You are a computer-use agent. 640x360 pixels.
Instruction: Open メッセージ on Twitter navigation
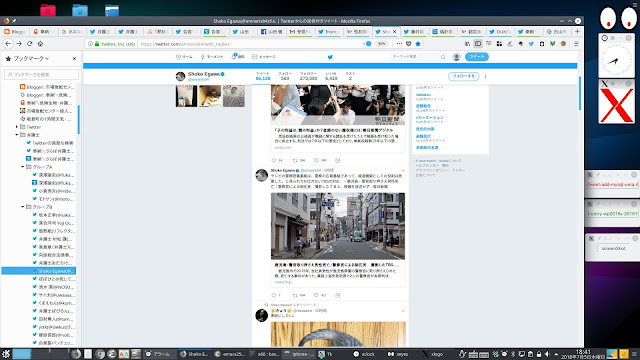pos(264,57)
